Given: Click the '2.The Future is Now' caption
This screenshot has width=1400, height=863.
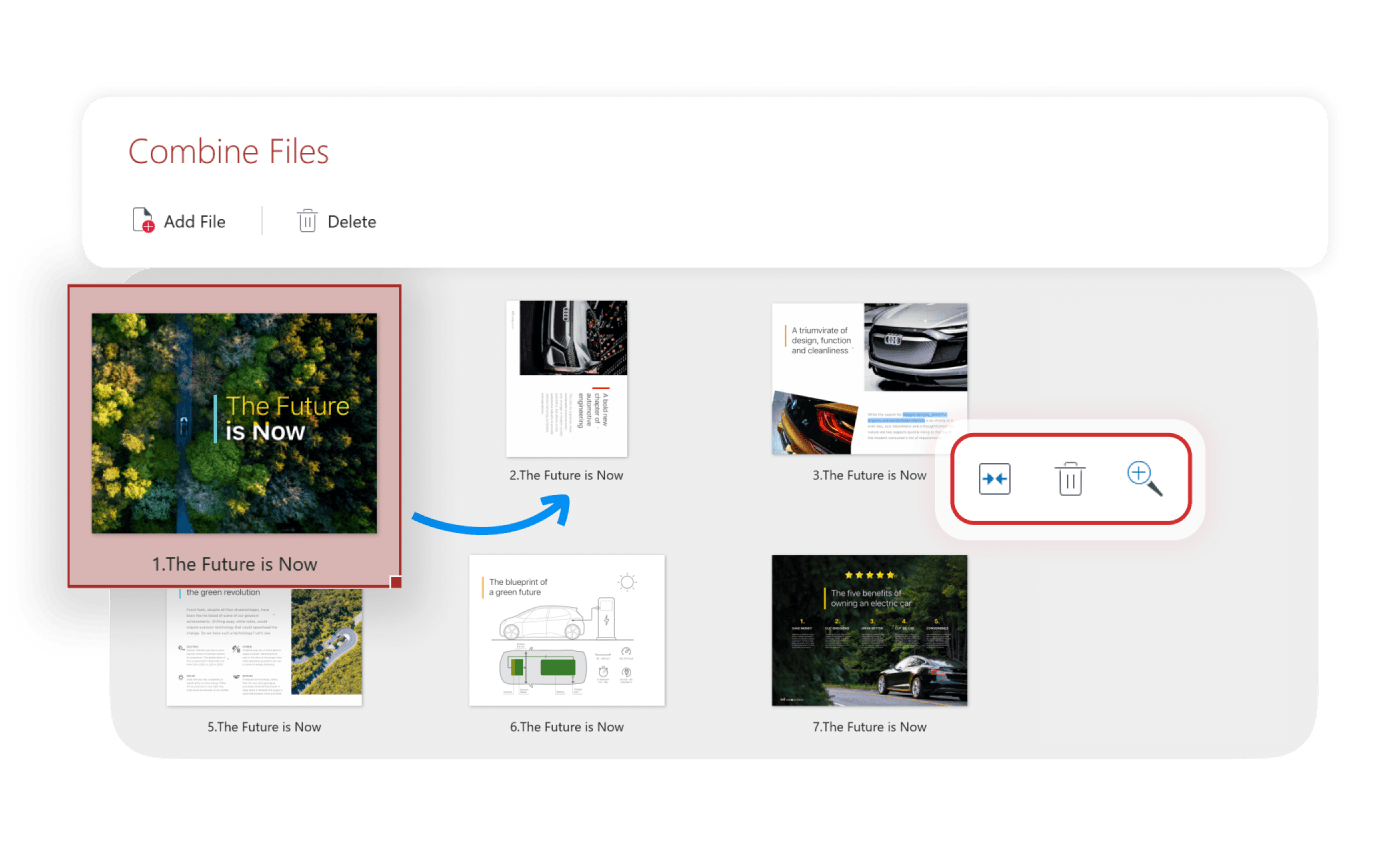Looking at the screenshot, I should tap(566, 475).
